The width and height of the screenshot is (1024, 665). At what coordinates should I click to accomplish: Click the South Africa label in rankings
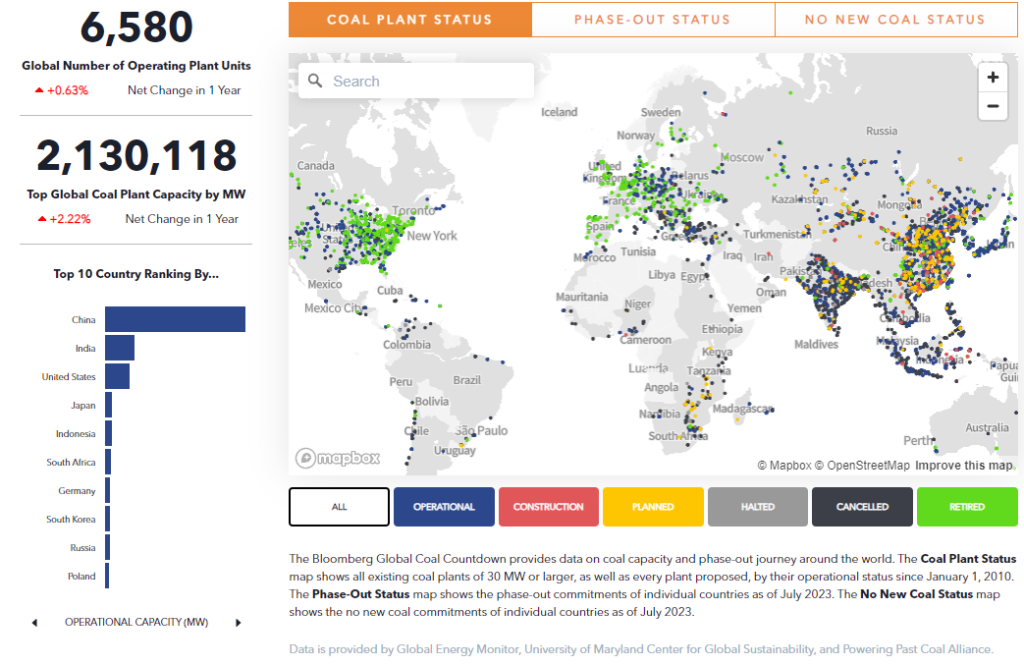point(71,462)
